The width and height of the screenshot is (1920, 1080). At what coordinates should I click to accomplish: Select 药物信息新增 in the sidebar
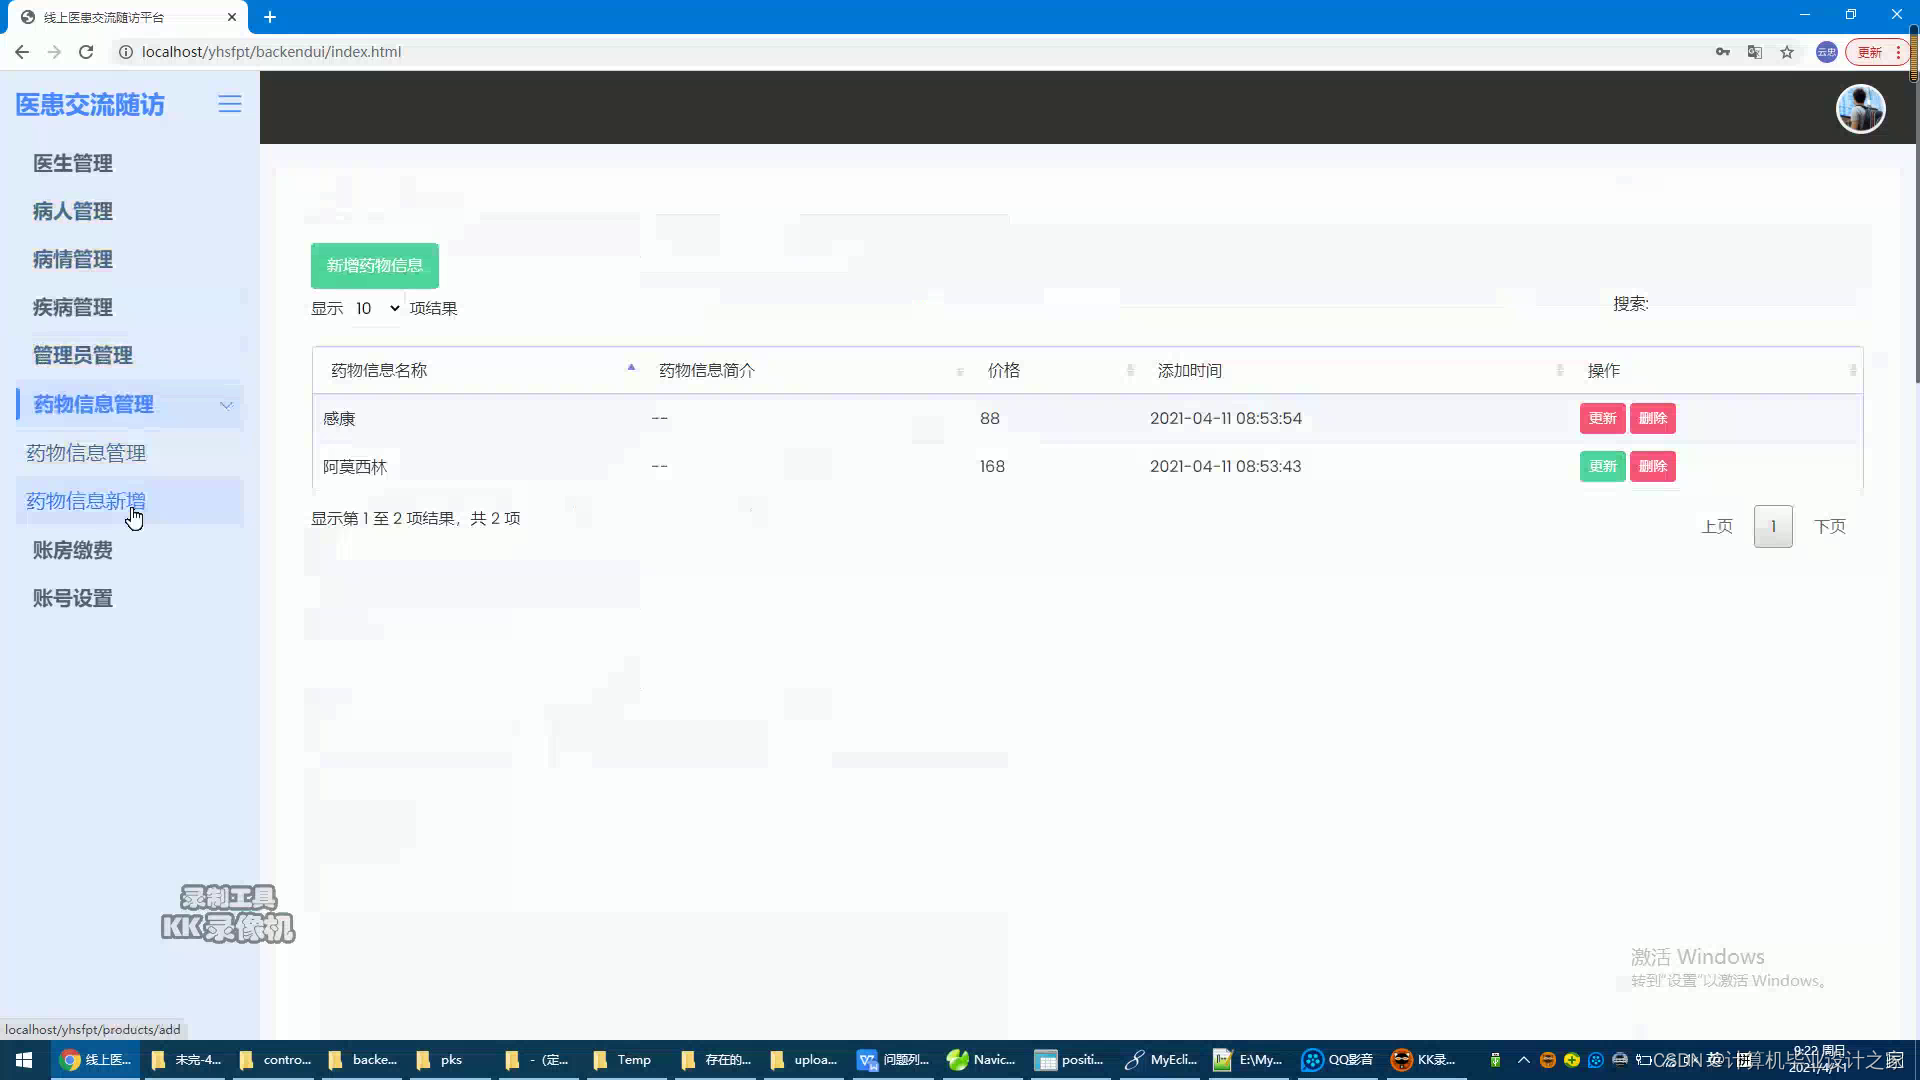86,501
